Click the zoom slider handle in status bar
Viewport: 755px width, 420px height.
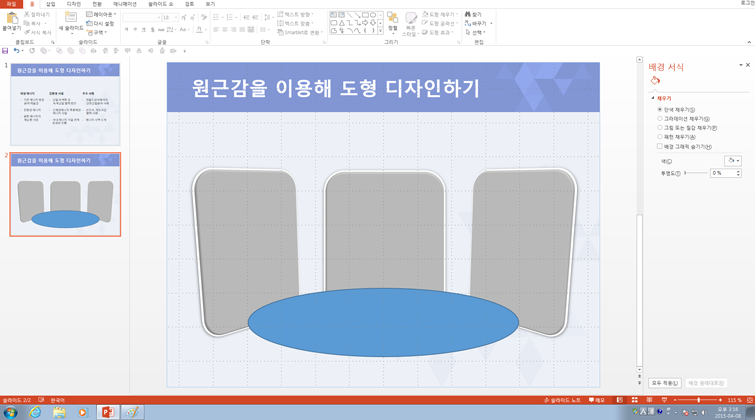click(x=699, y=400)
